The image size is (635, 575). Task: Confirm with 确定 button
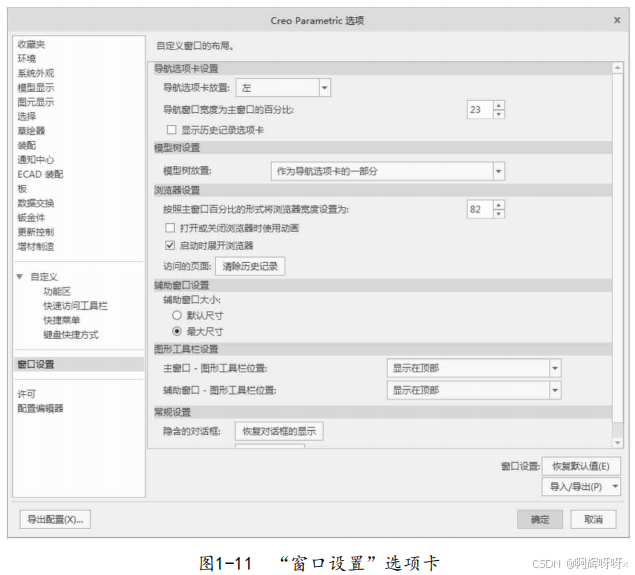(540, 520)
